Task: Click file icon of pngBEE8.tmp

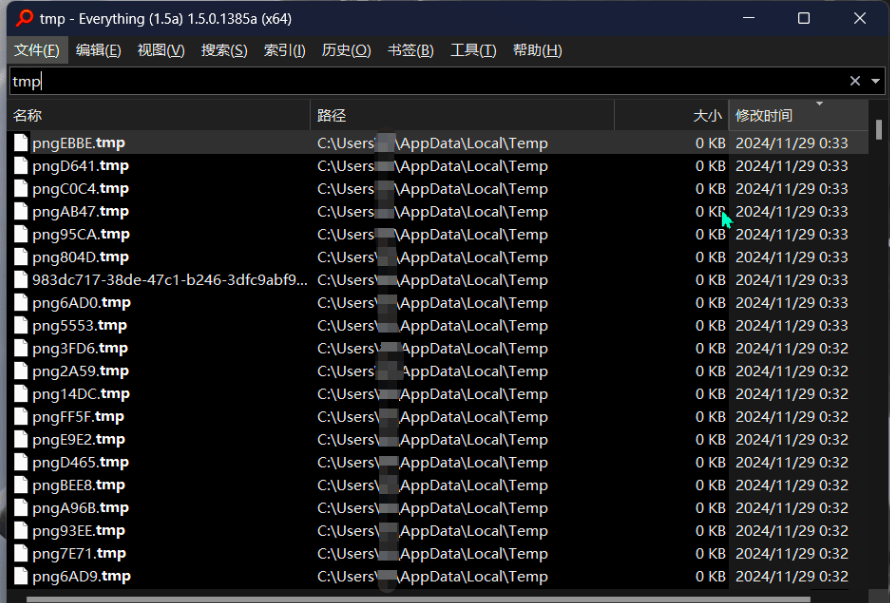Action: (21, 485)
